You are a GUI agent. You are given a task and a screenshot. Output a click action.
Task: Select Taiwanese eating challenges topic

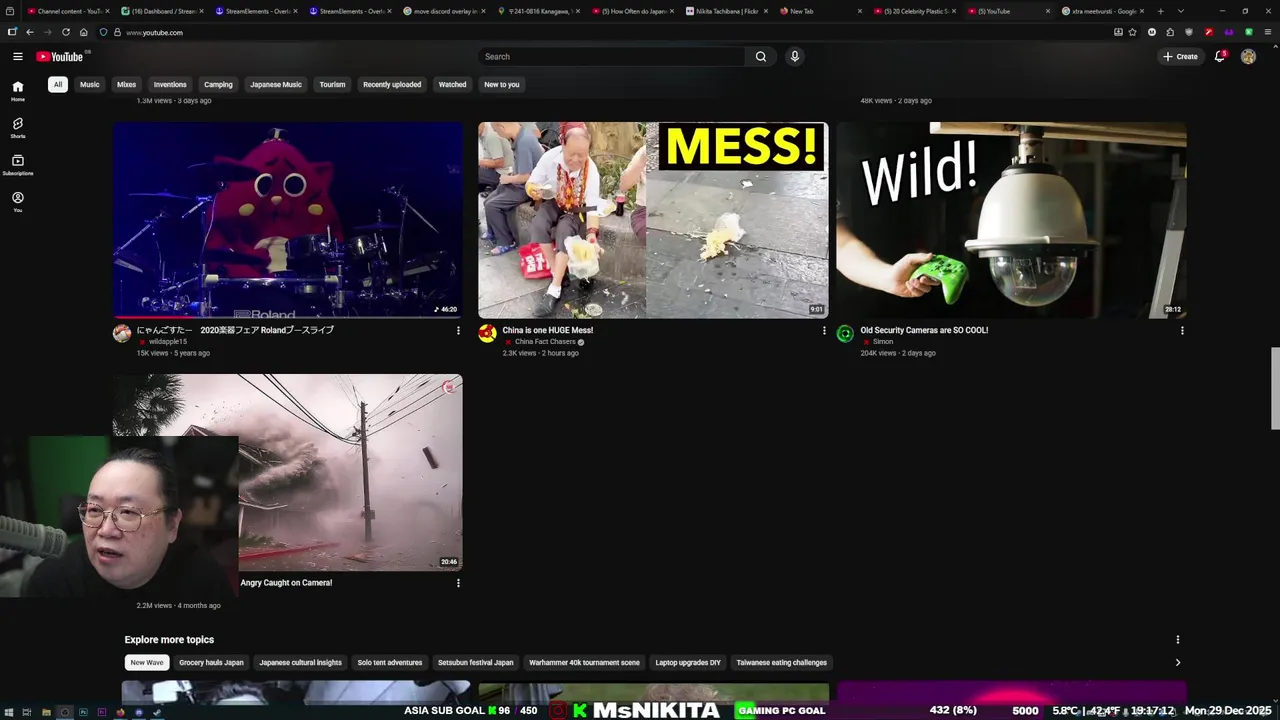point(782,662)
